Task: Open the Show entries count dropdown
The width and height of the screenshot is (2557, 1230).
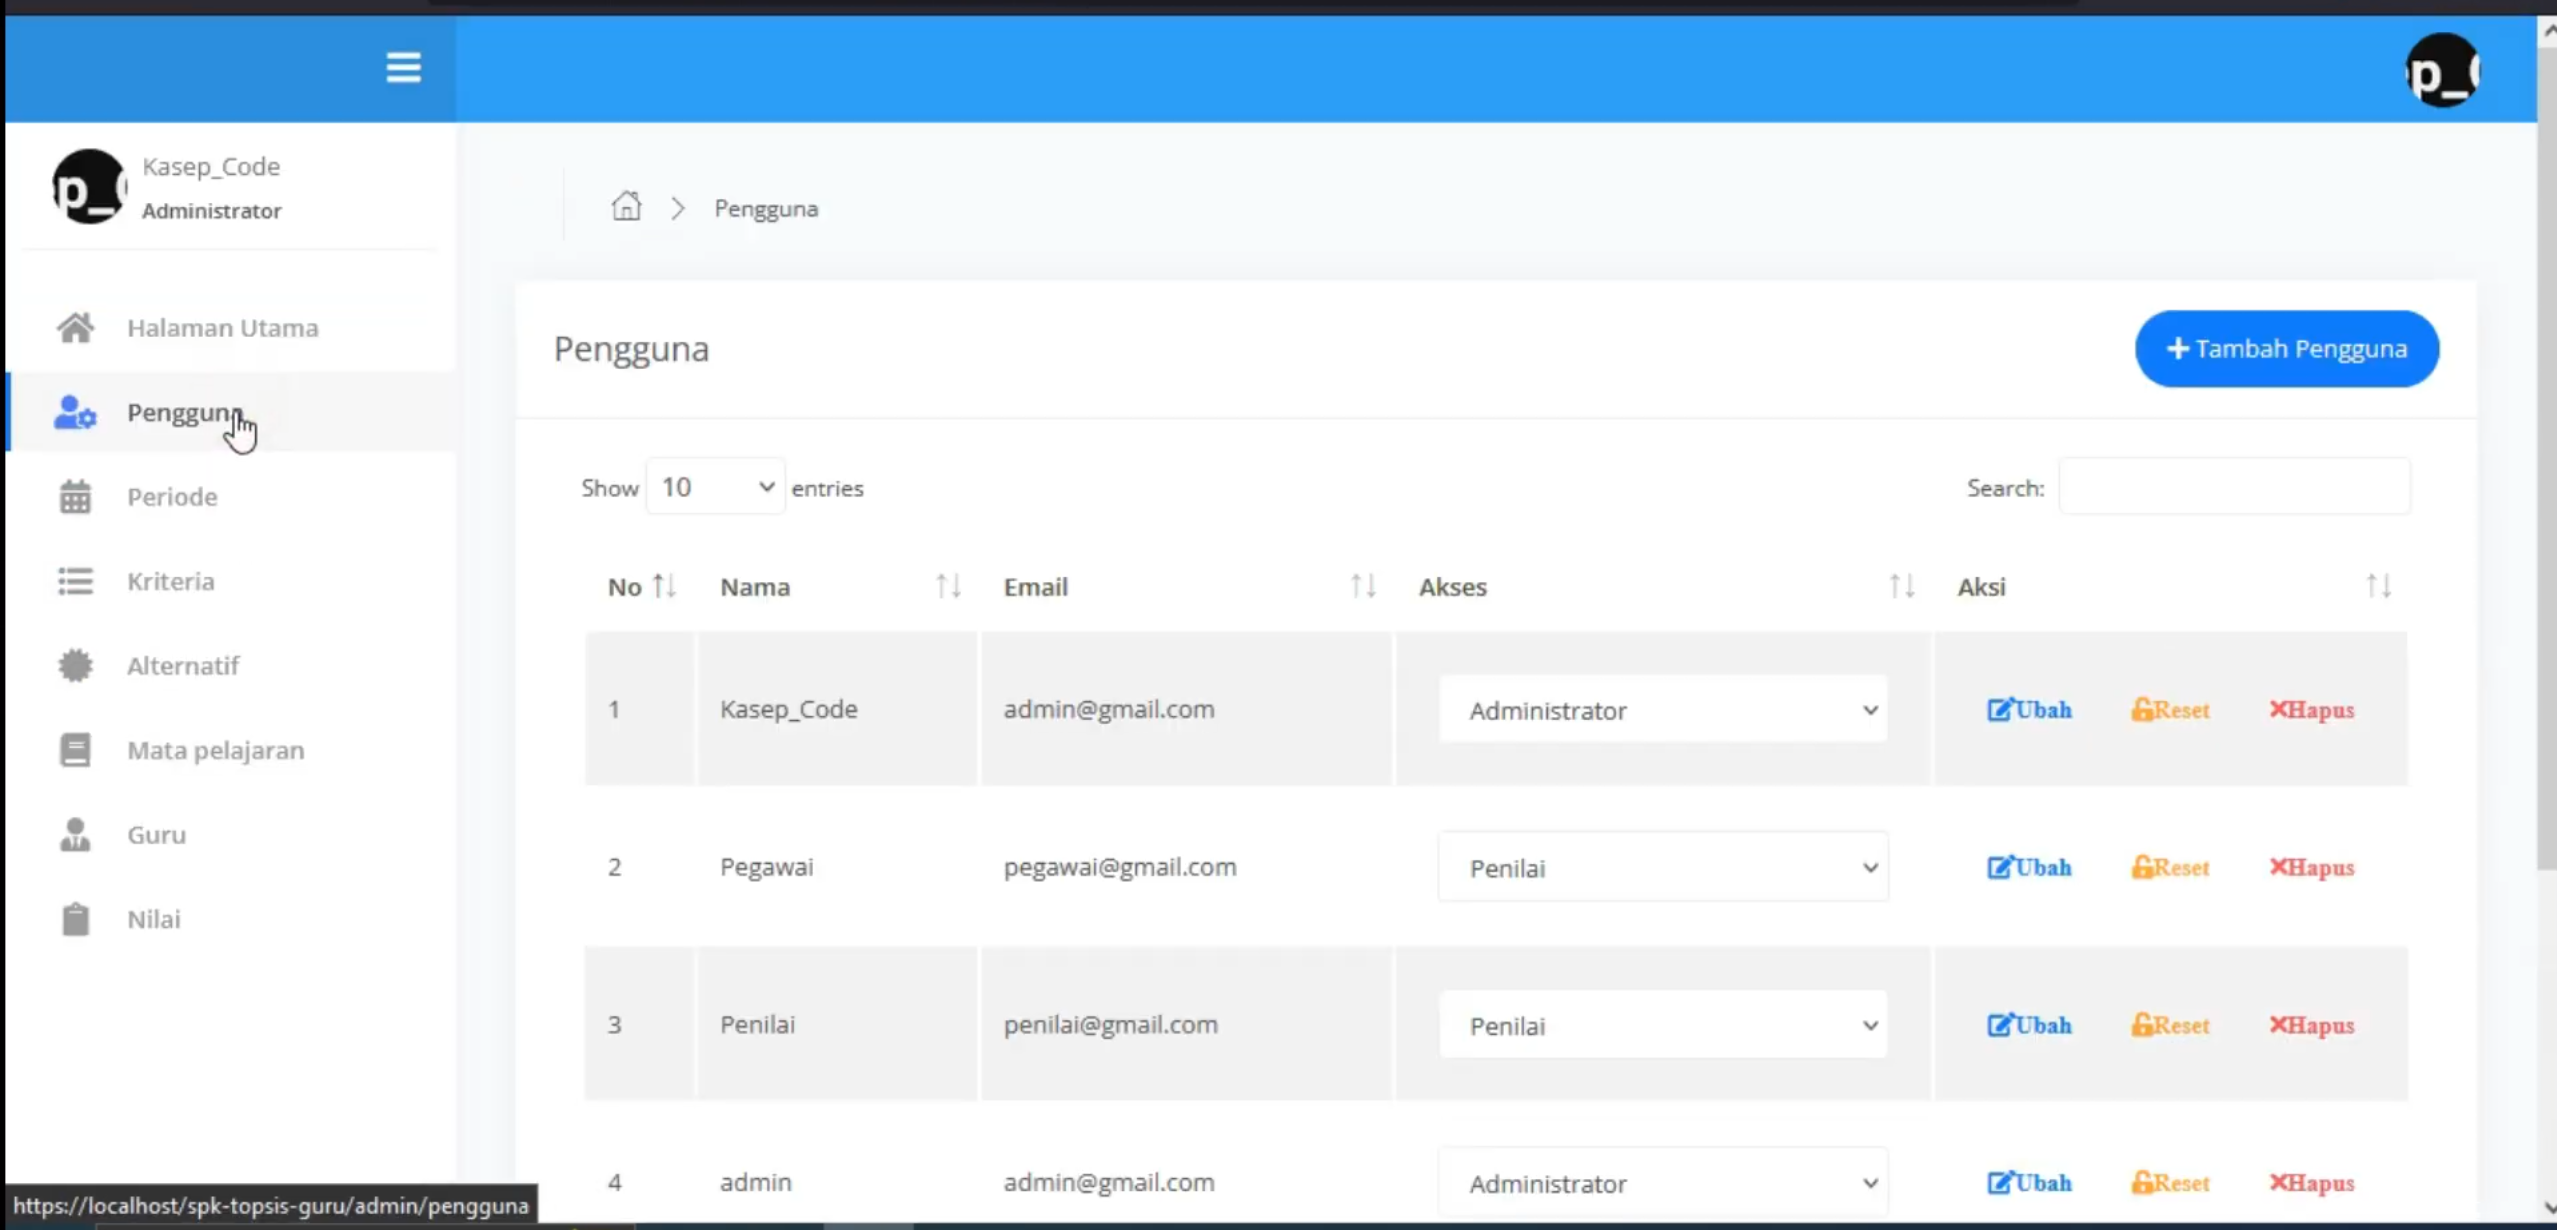Action: point(716,487)
